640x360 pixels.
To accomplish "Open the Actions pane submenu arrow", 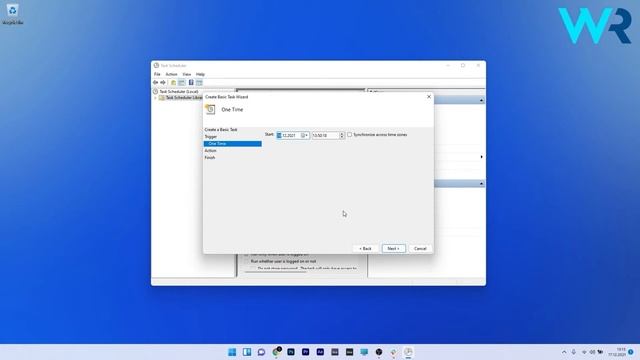I will coord(482,157).
